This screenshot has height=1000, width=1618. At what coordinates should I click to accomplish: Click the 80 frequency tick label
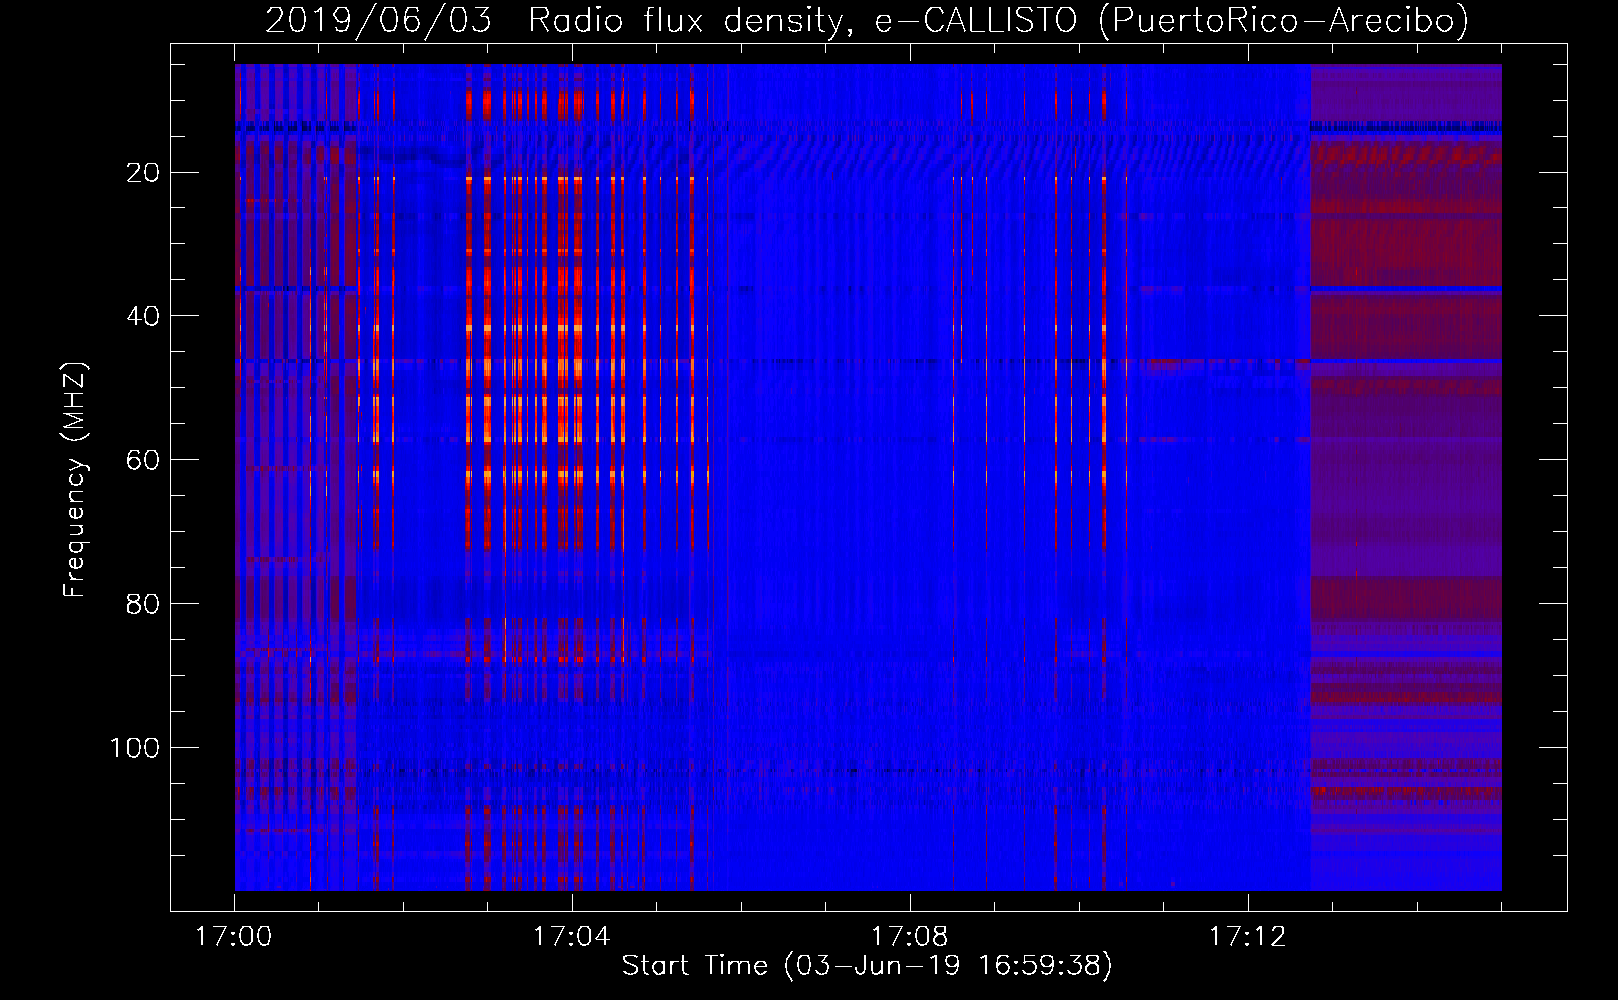(144, 604)
